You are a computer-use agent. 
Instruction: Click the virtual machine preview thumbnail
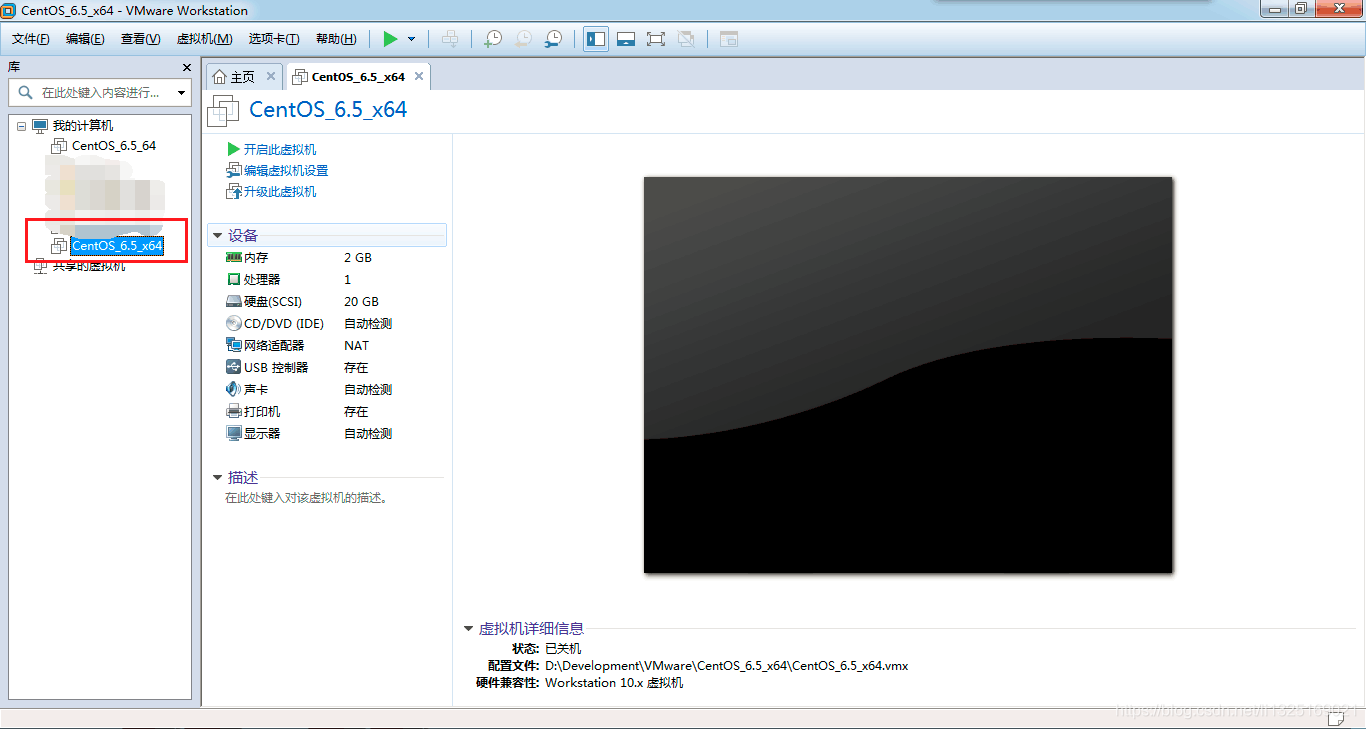[x=908, y=375]
